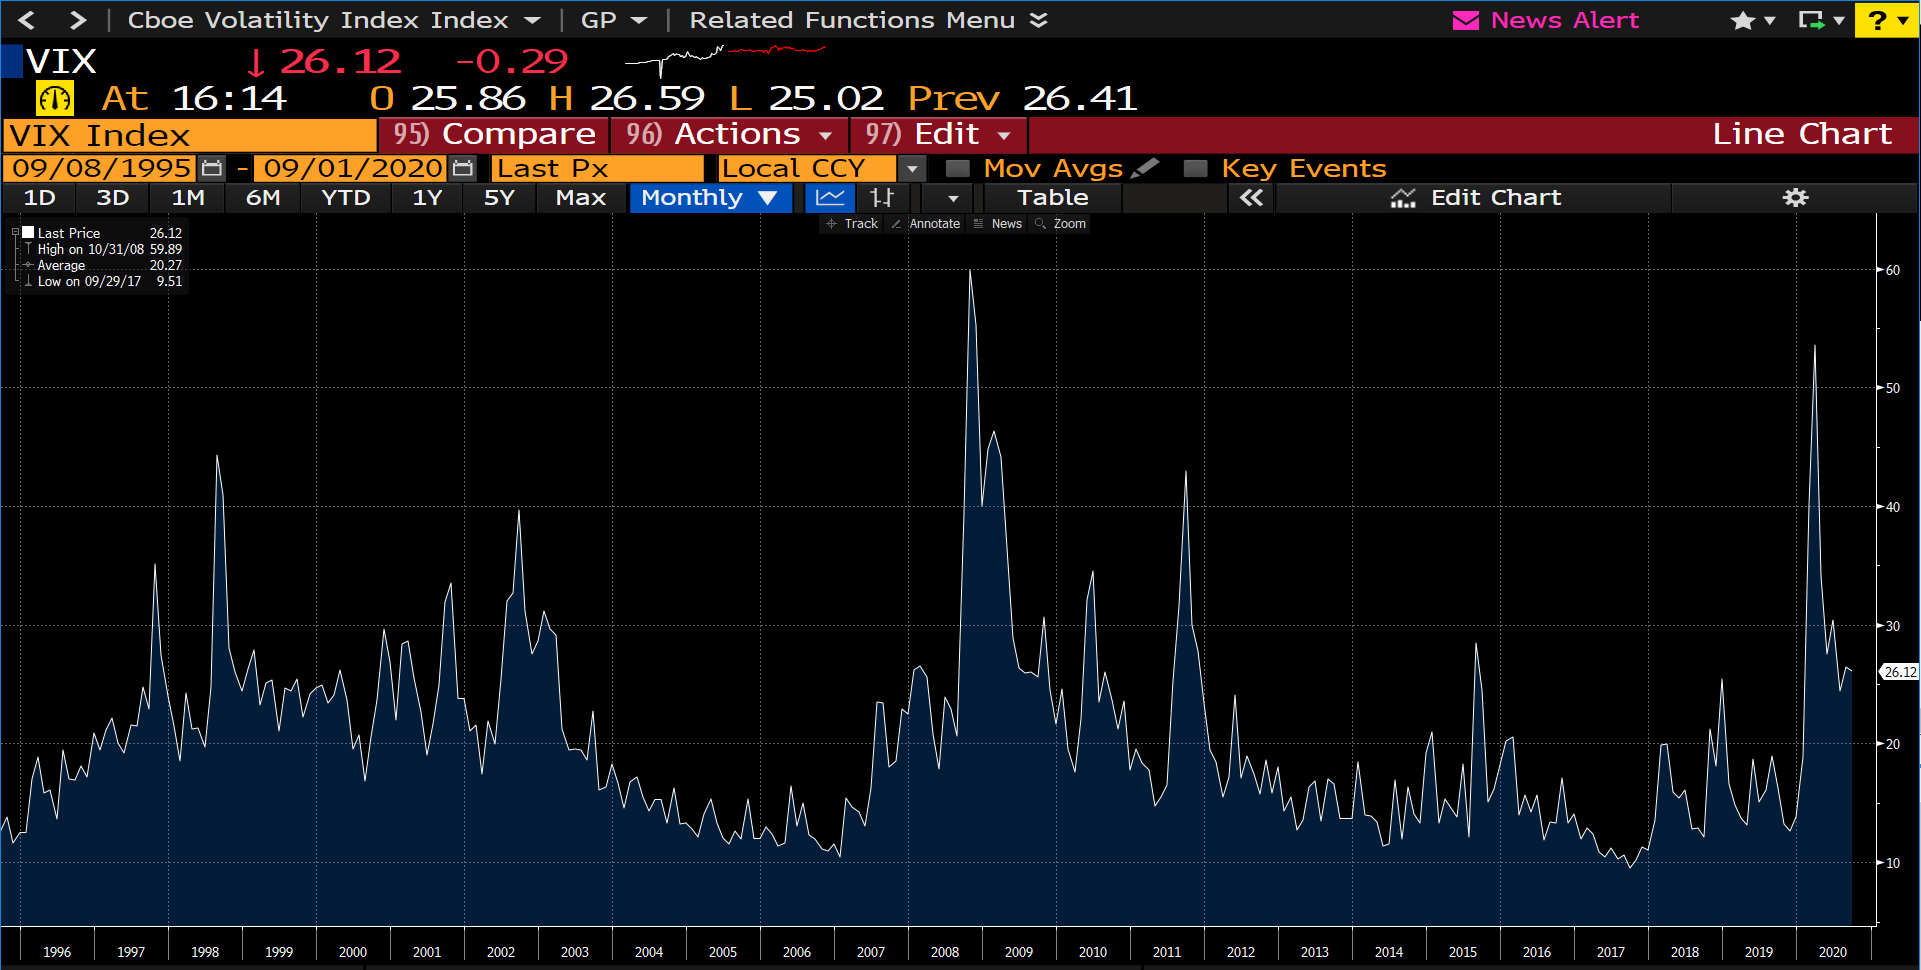
Task: Click the Last Px field
Action: [x=597, y=168]
